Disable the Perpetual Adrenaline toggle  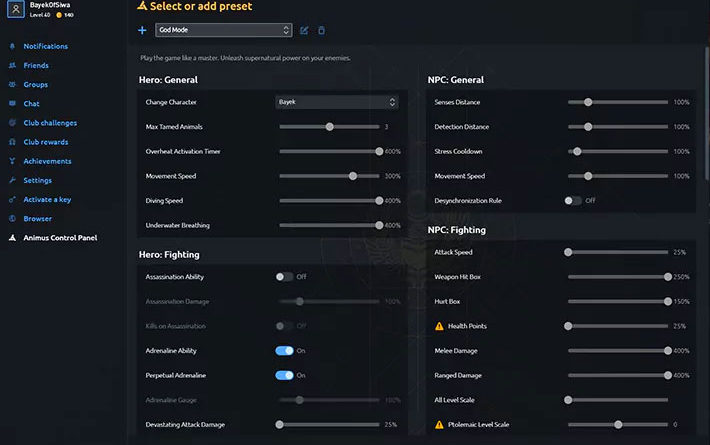click(x=285, y=375)
